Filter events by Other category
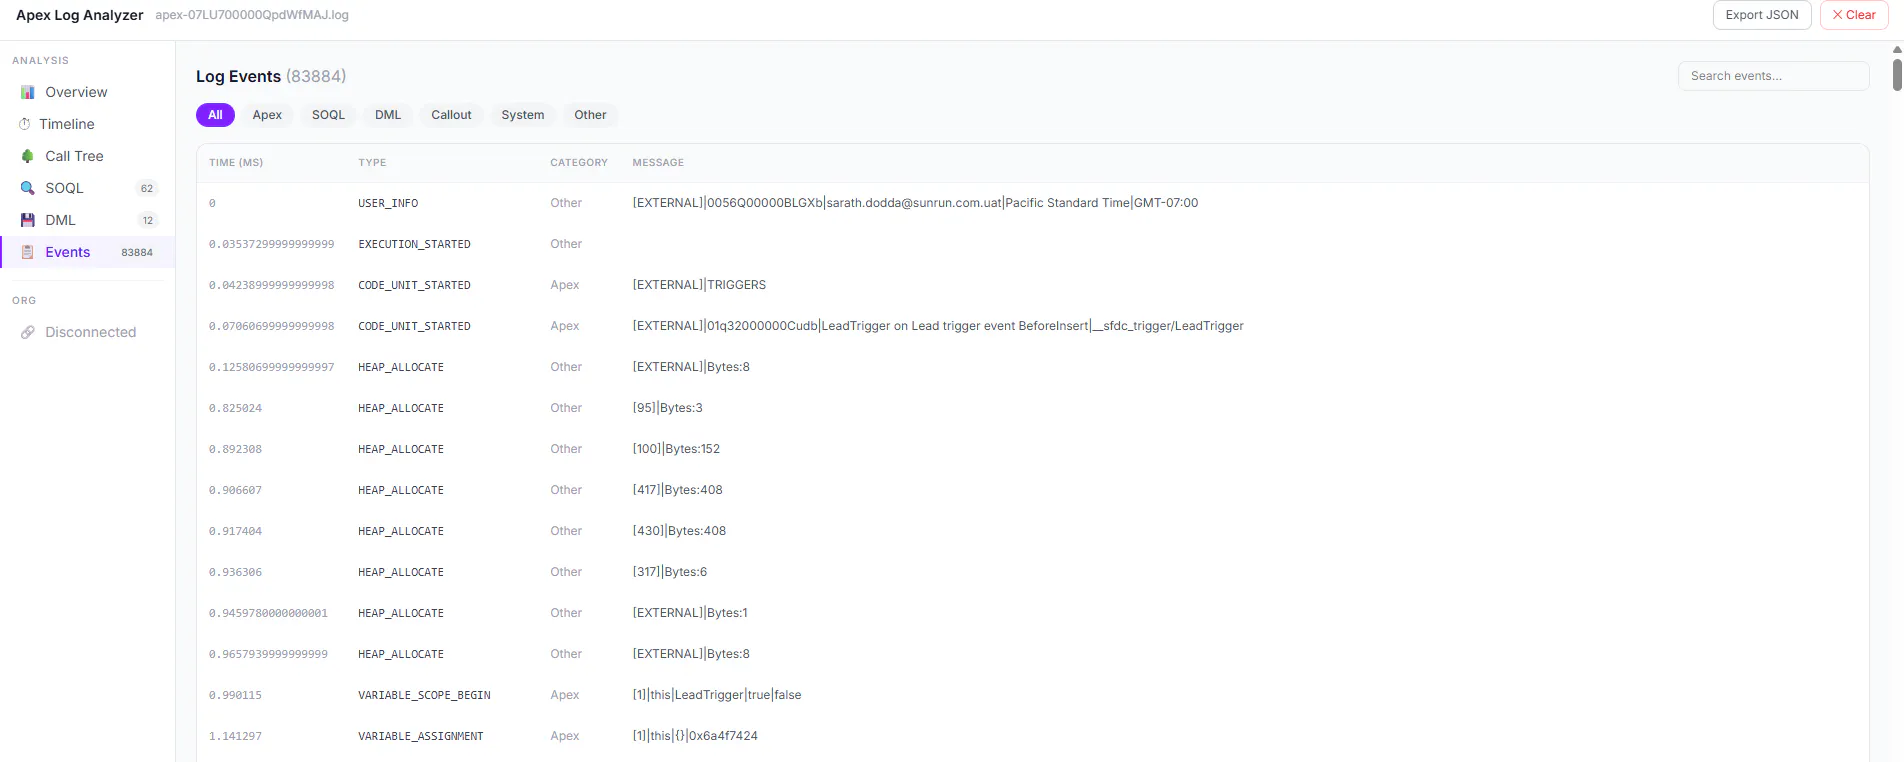 (590, 115)
